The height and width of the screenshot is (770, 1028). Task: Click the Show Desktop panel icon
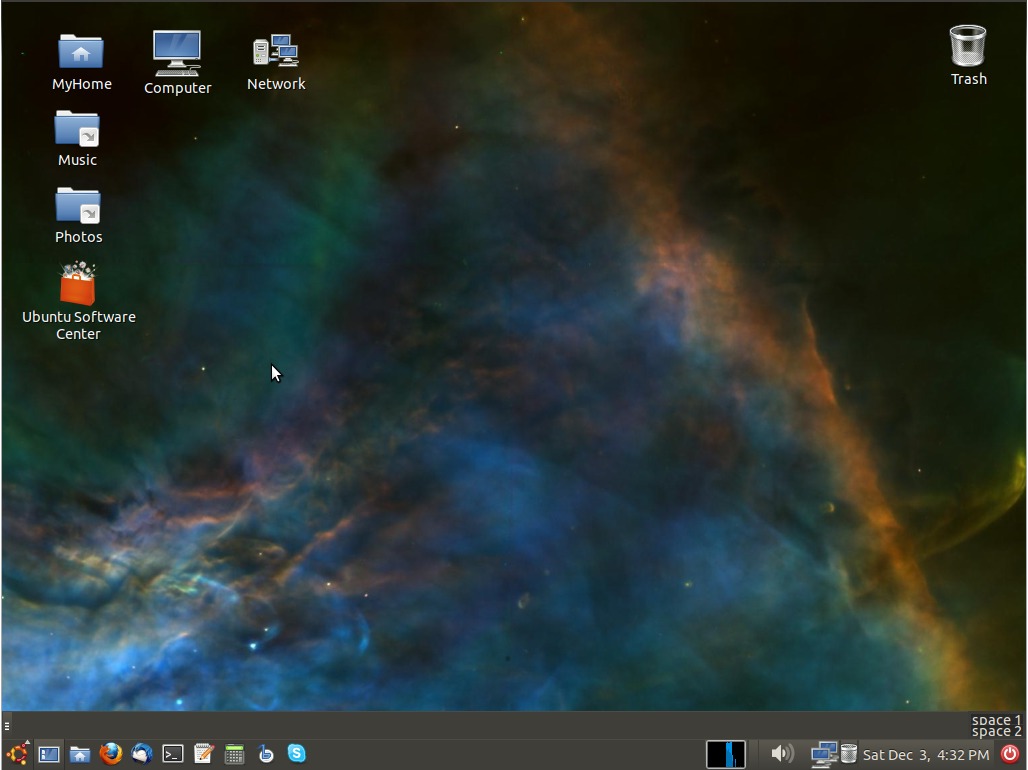point(49,754)
